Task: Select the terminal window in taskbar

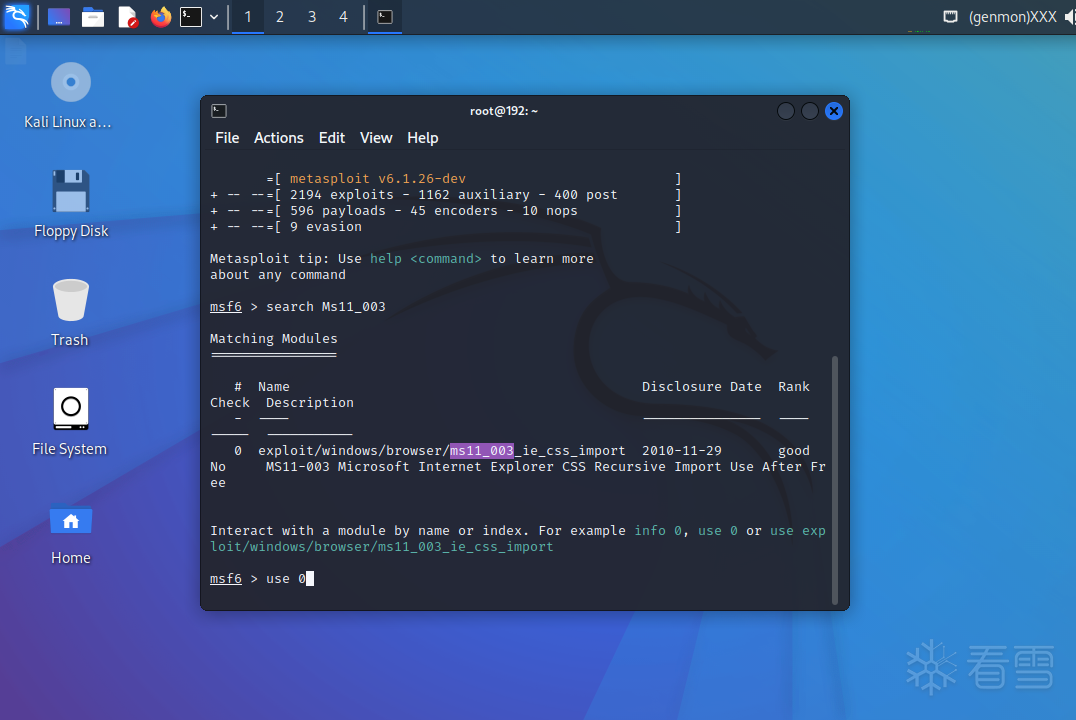Action: pyautogui.click(x=385, y=16)
